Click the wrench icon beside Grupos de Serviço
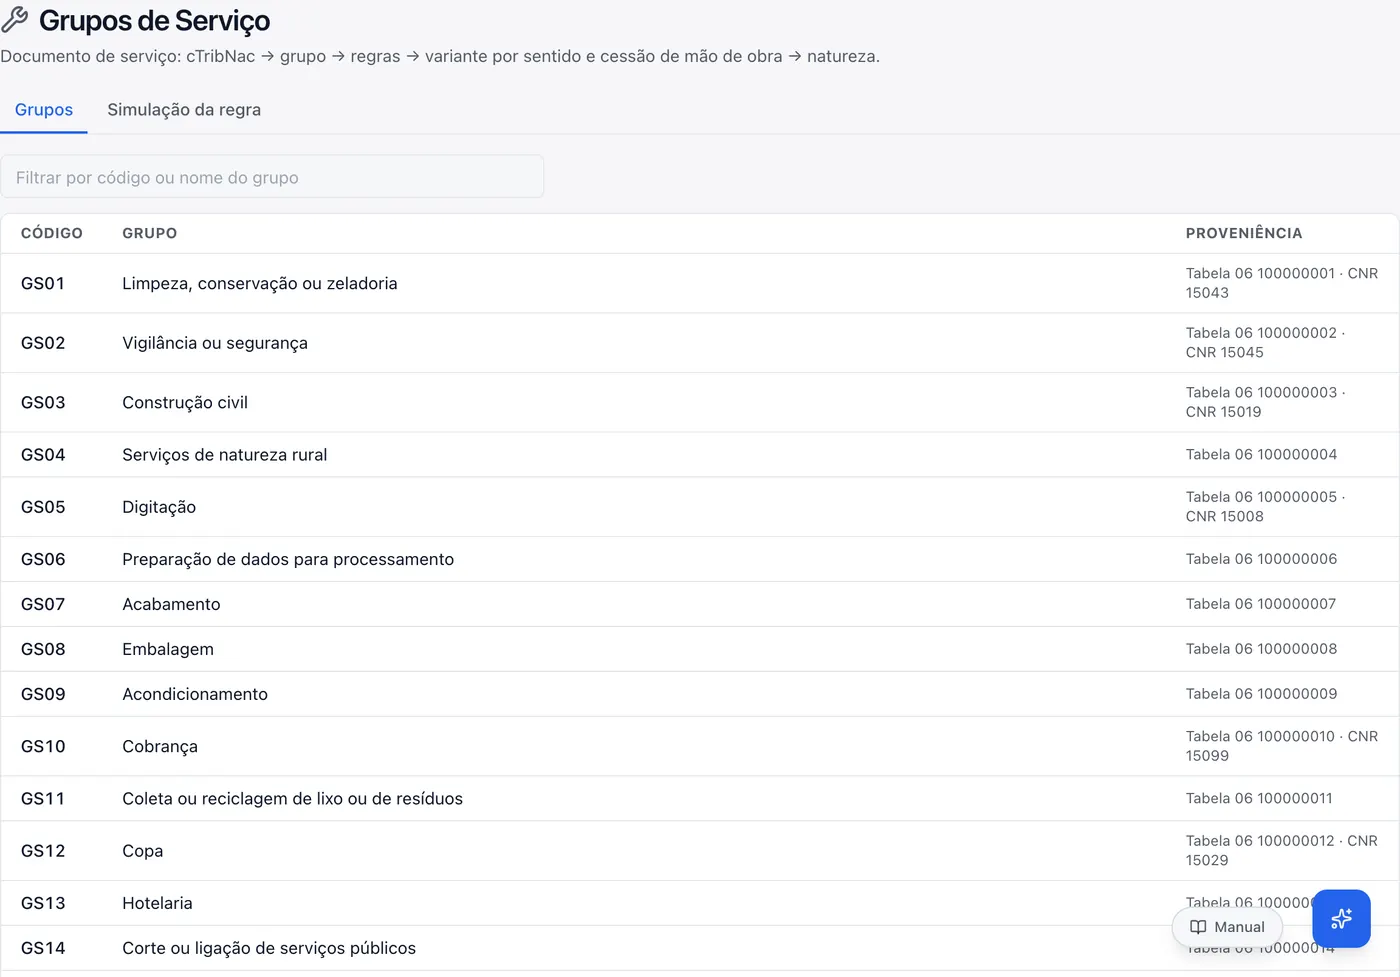 [15, 20]
